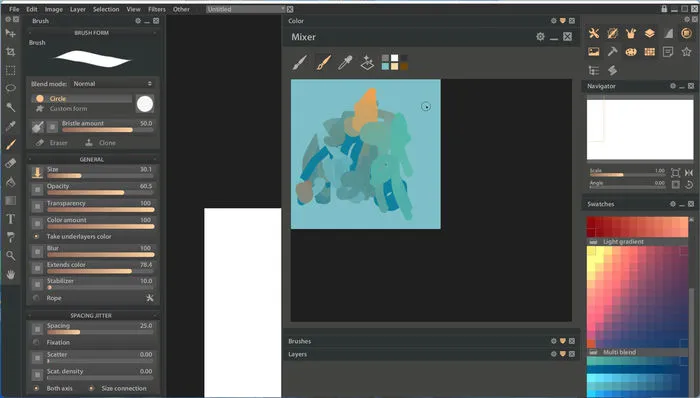Click the Navigator preview thumbnail

(x=640, y=129)
